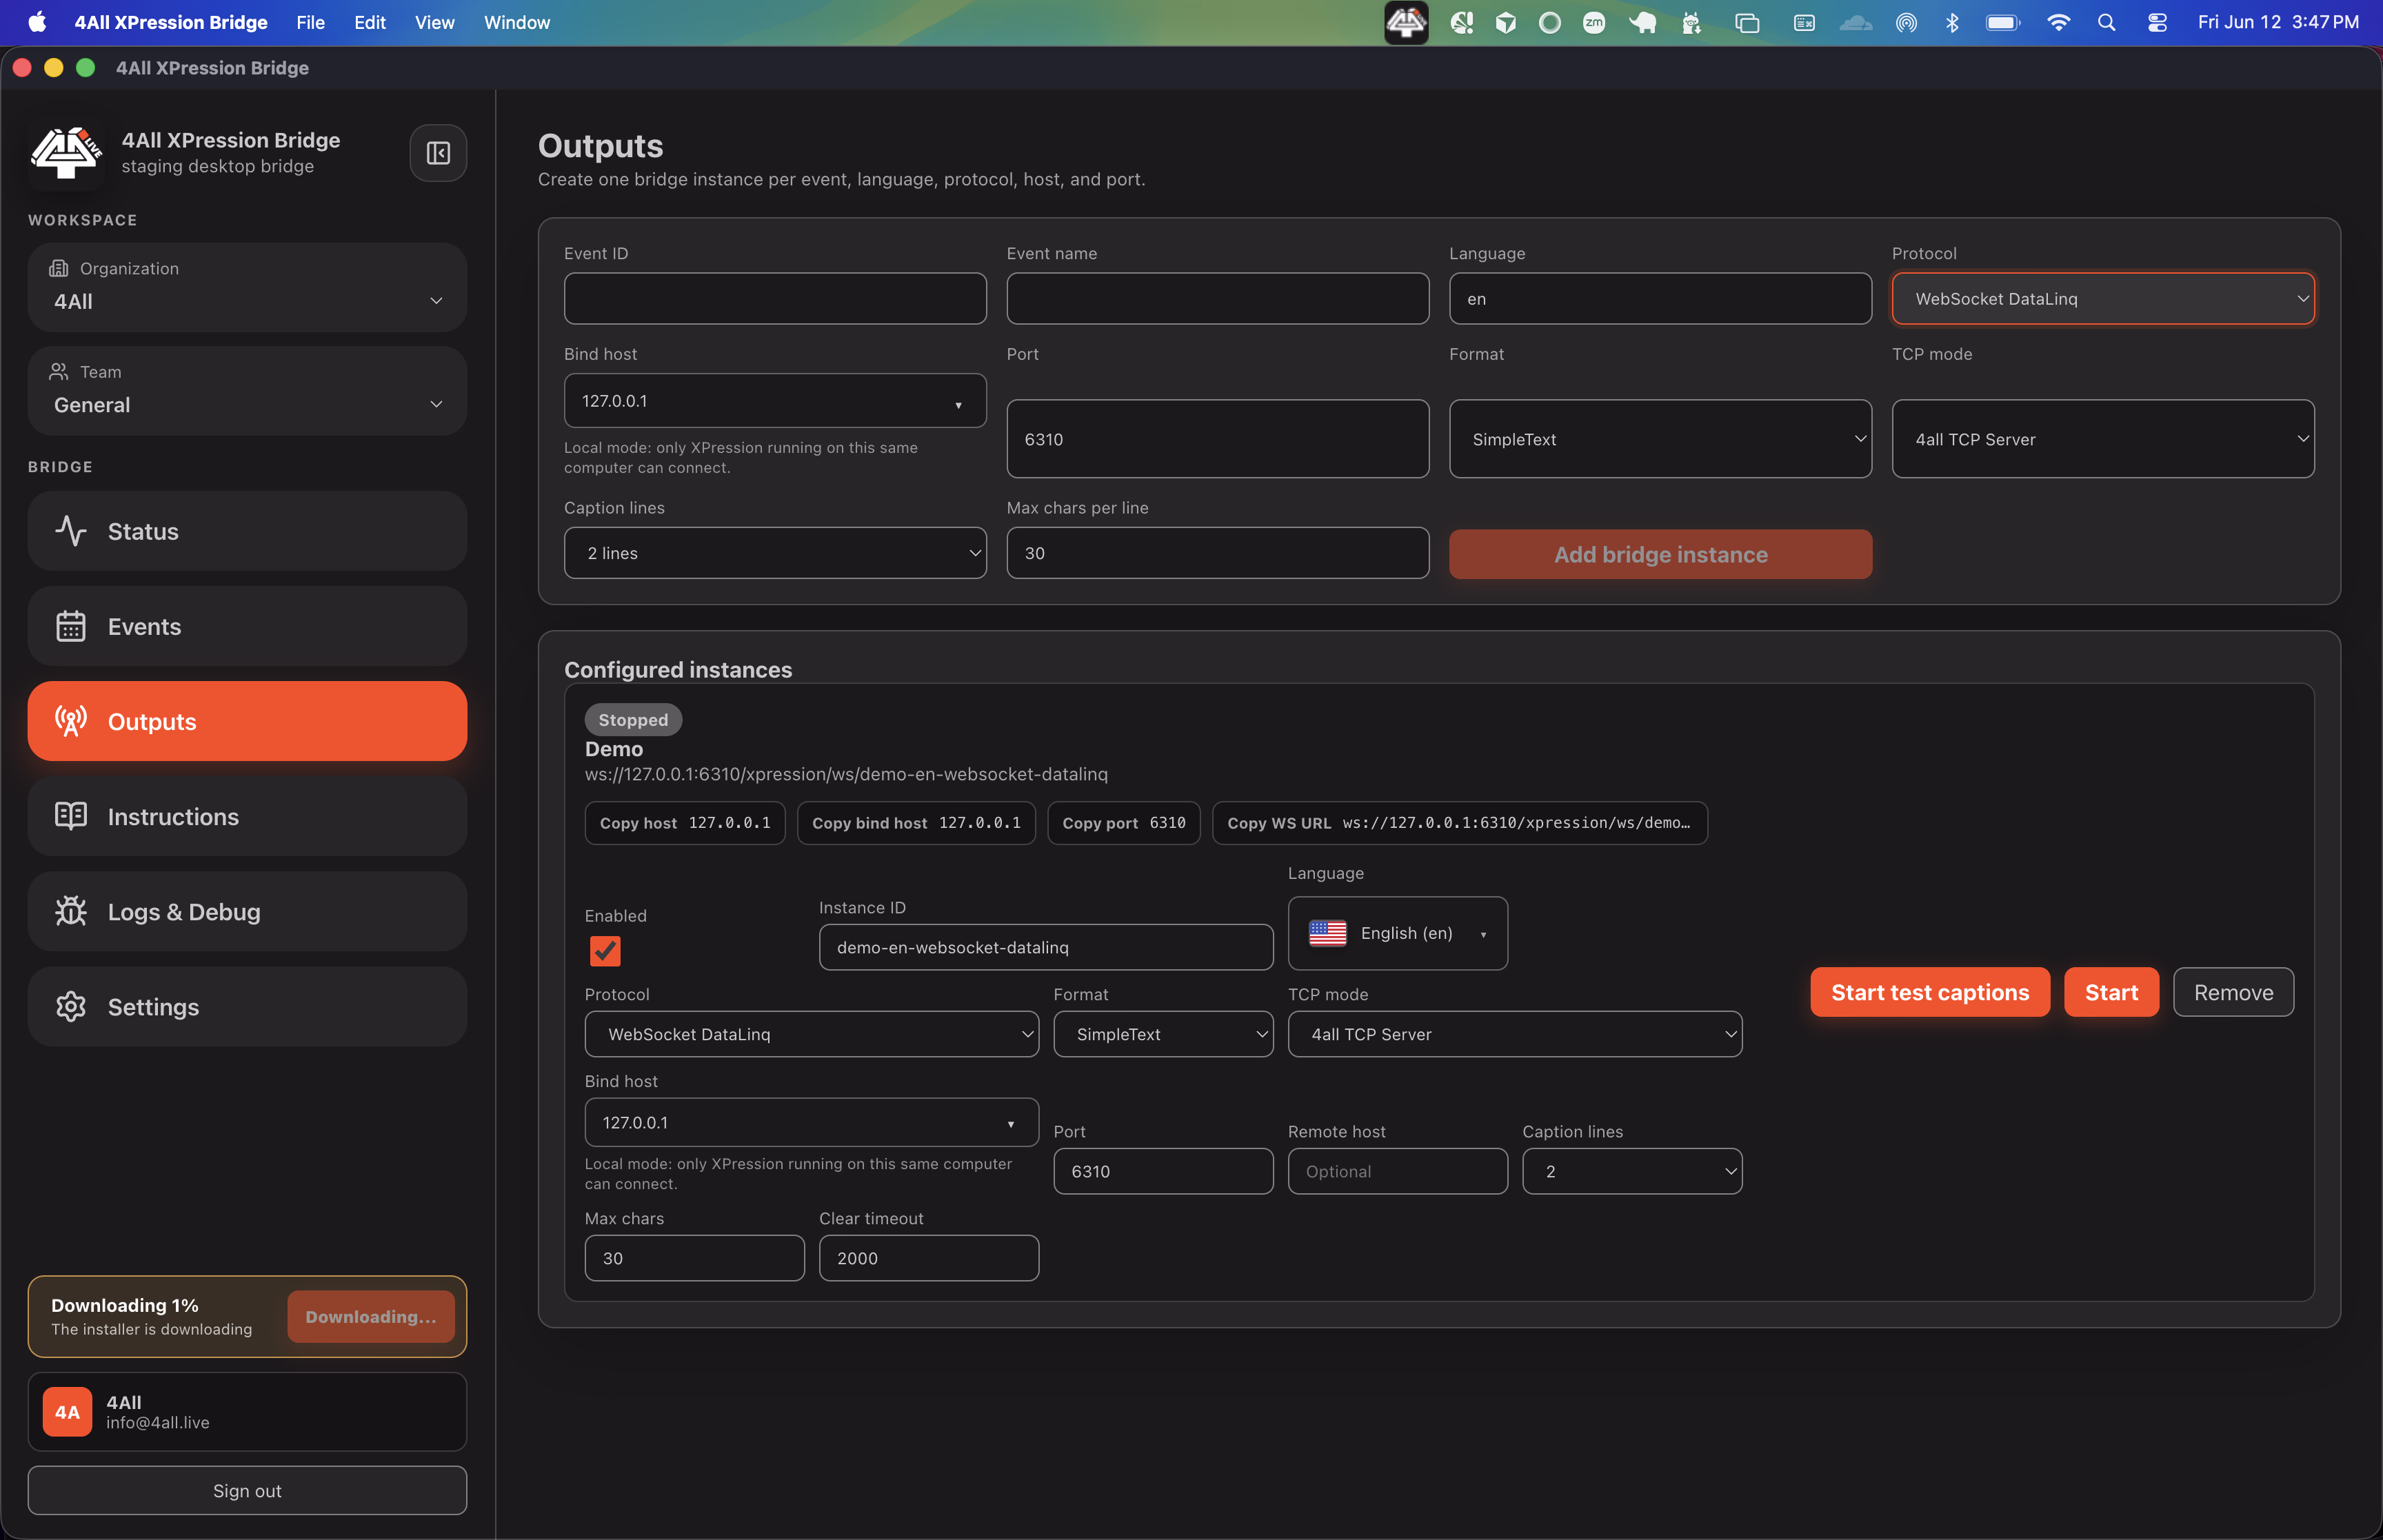Focus the Event name input field

(x=1218, y=299)
